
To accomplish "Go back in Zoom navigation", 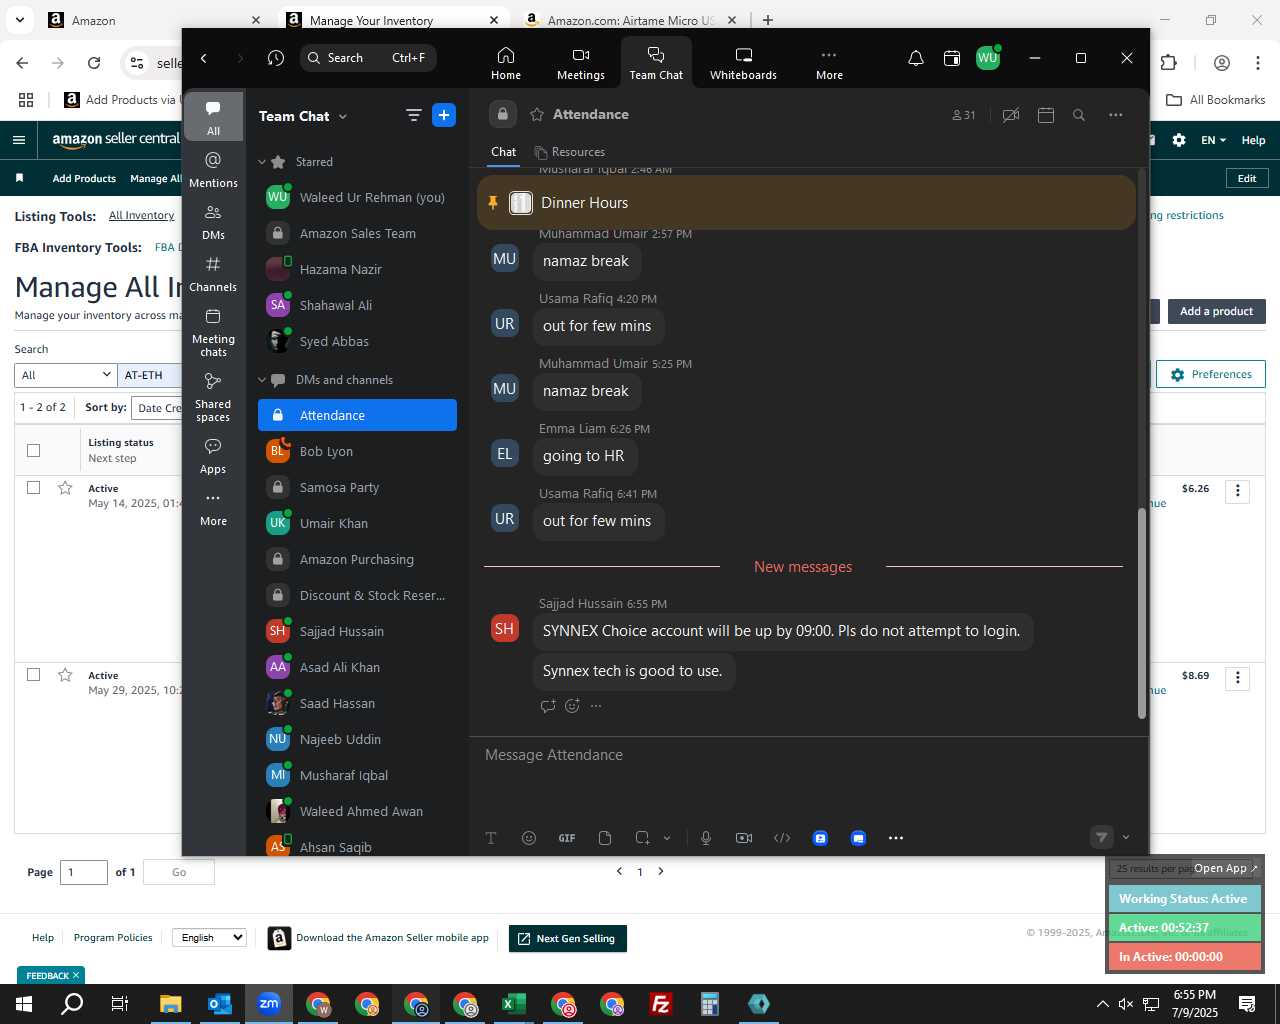I will click(204, 58).
